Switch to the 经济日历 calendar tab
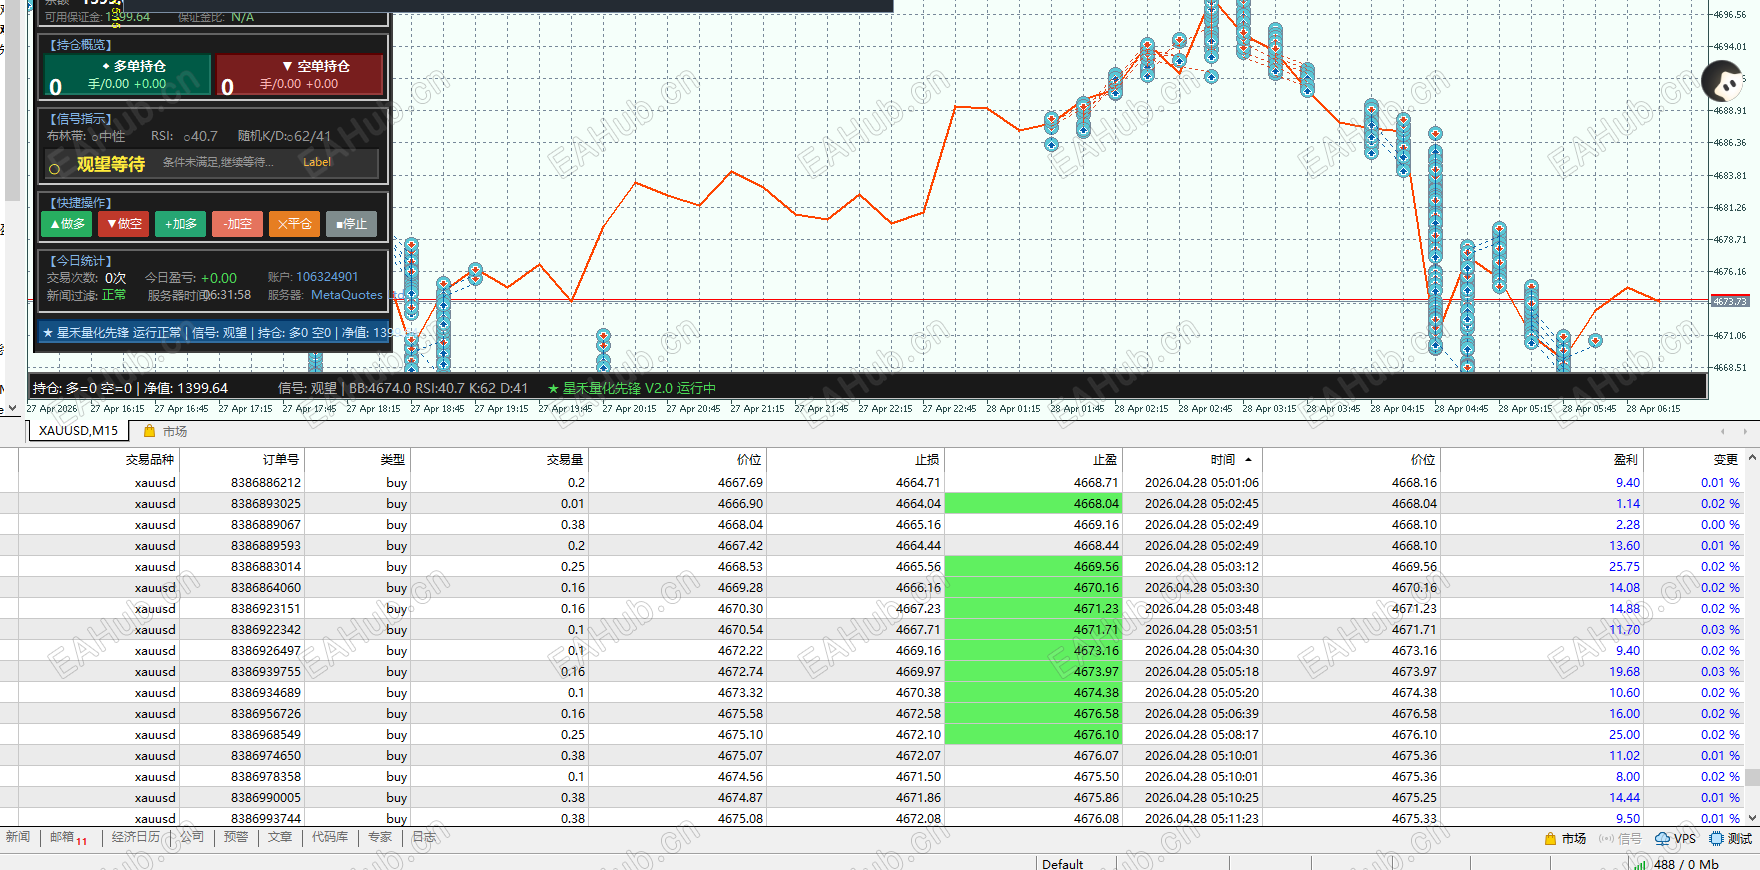The image size is (1760, 870). (x=136, y=837)
